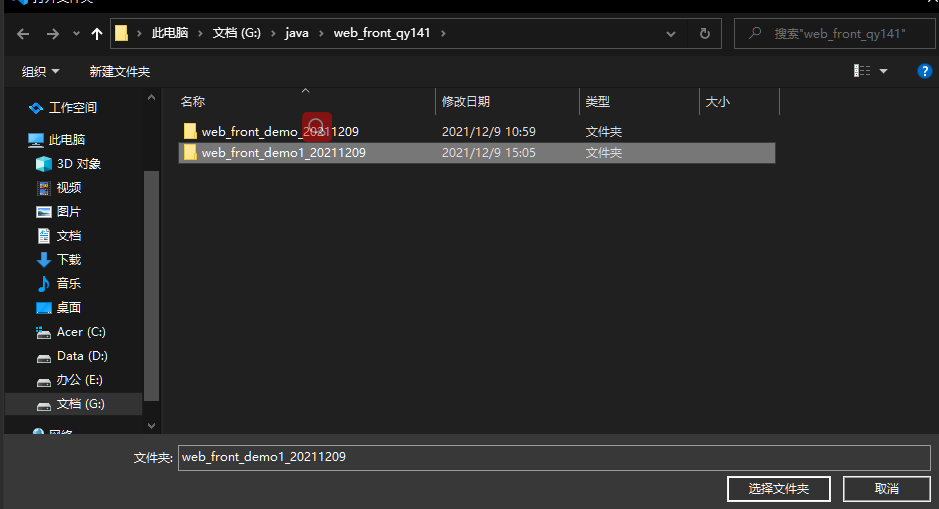
Task: Sort by 大小 column header
Action: [717, 102]
